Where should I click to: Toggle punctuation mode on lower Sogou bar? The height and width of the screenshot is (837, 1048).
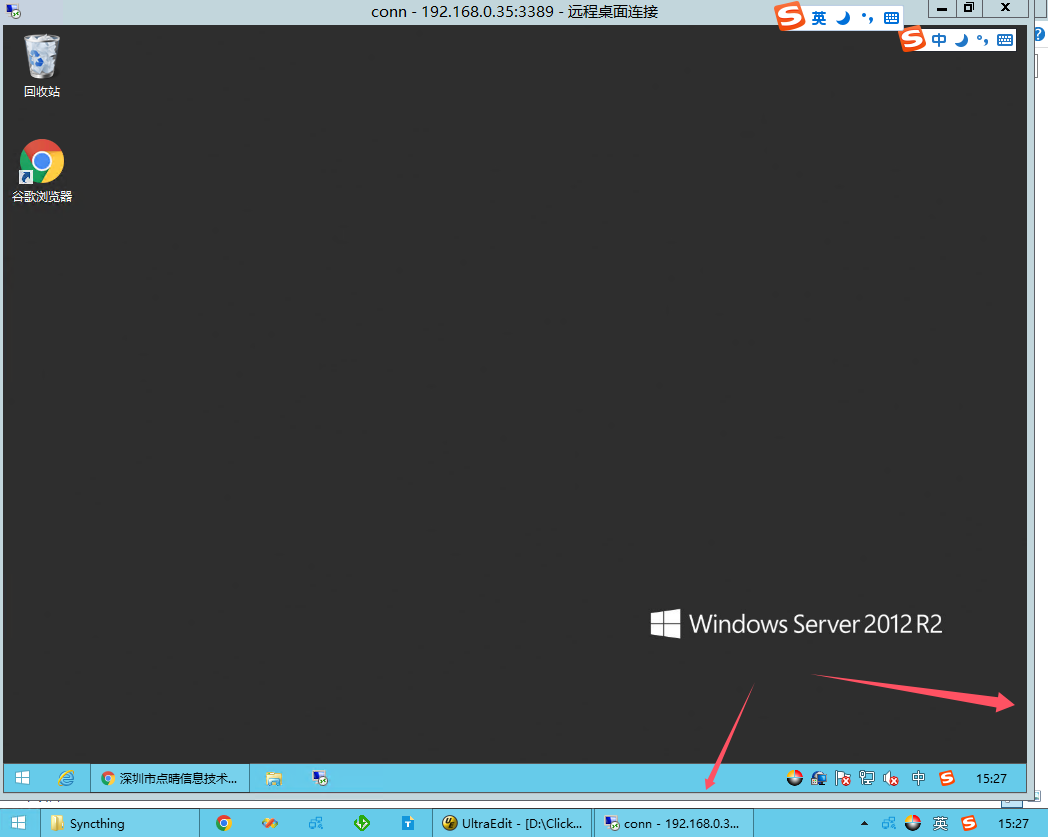(x=982, y=40)
